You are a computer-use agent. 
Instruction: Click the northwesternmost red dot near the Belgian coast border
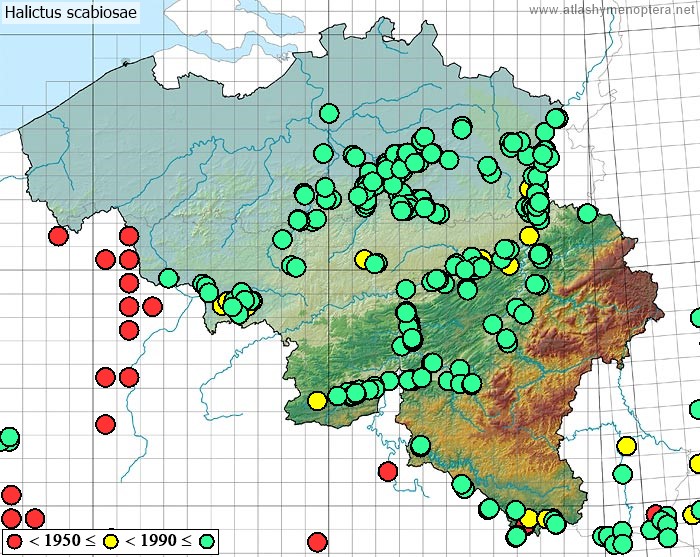tap(58, 236)
